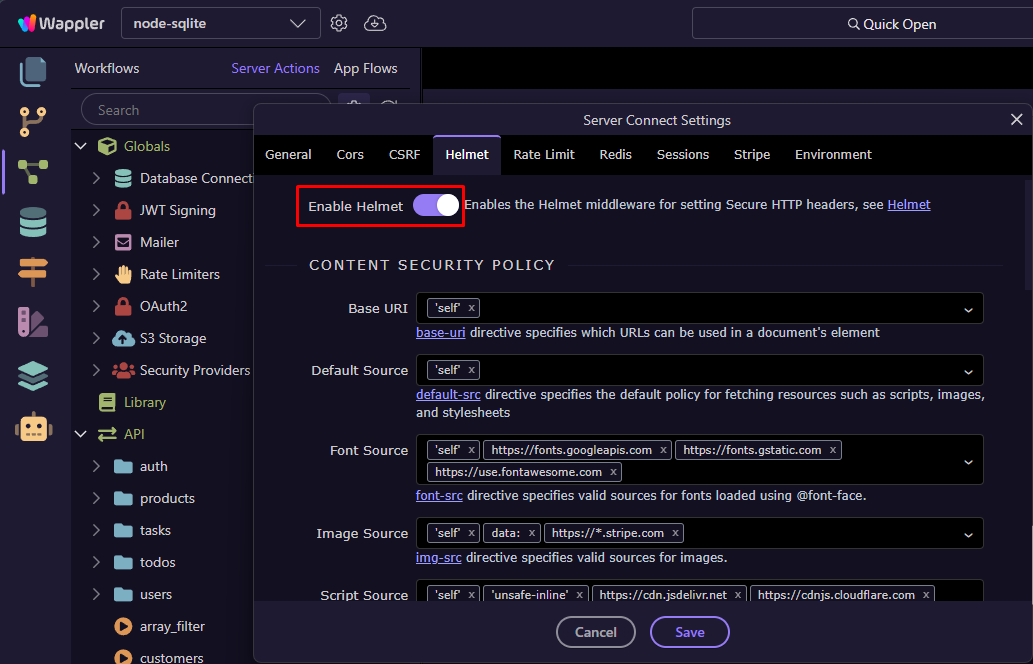1033x664 pixels.
Task: Click the AI assistant robot icon
Action: click(x=33, y=427)
